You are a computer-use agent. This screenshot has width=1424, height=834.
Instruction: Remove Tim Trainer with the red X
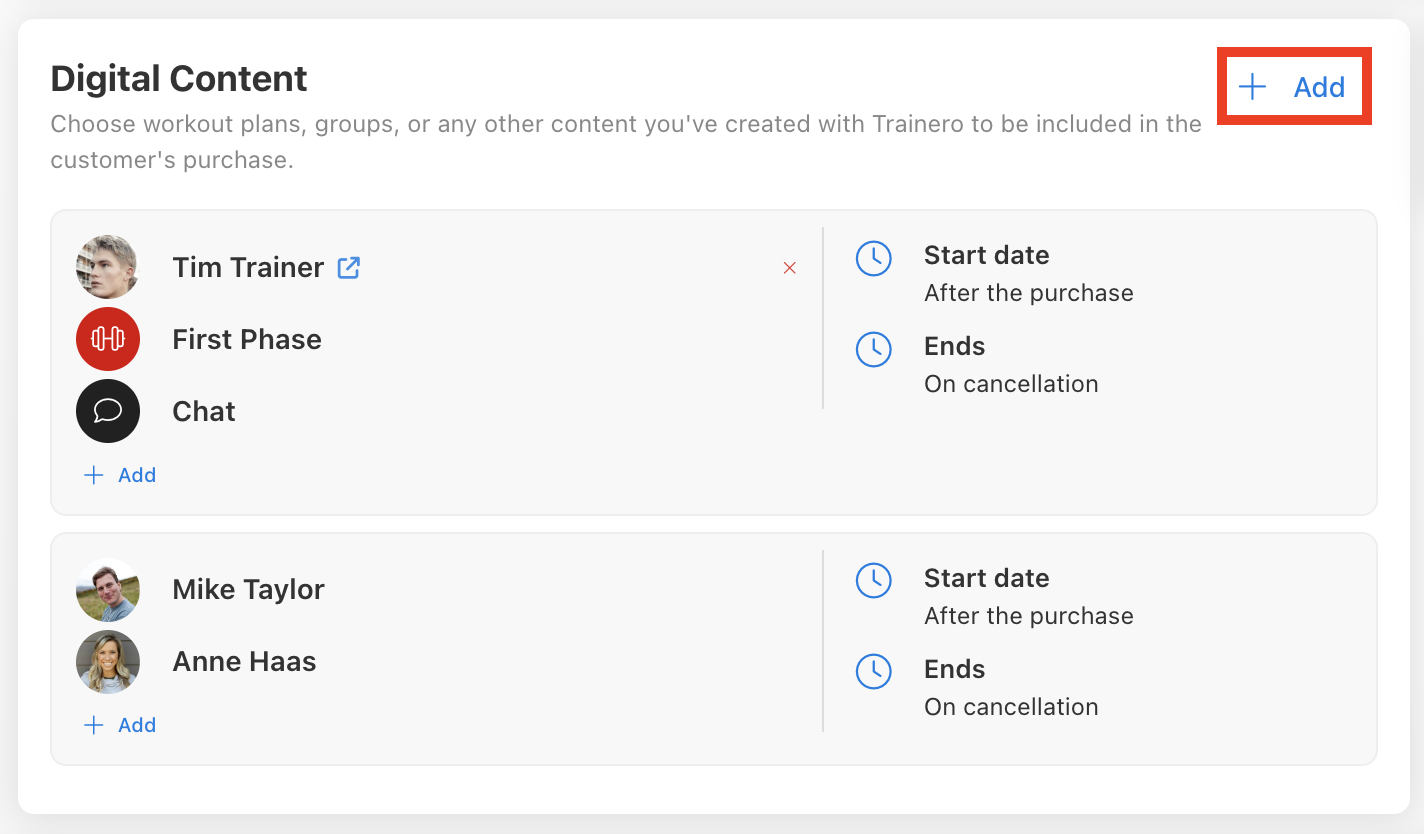click(790, 267)
